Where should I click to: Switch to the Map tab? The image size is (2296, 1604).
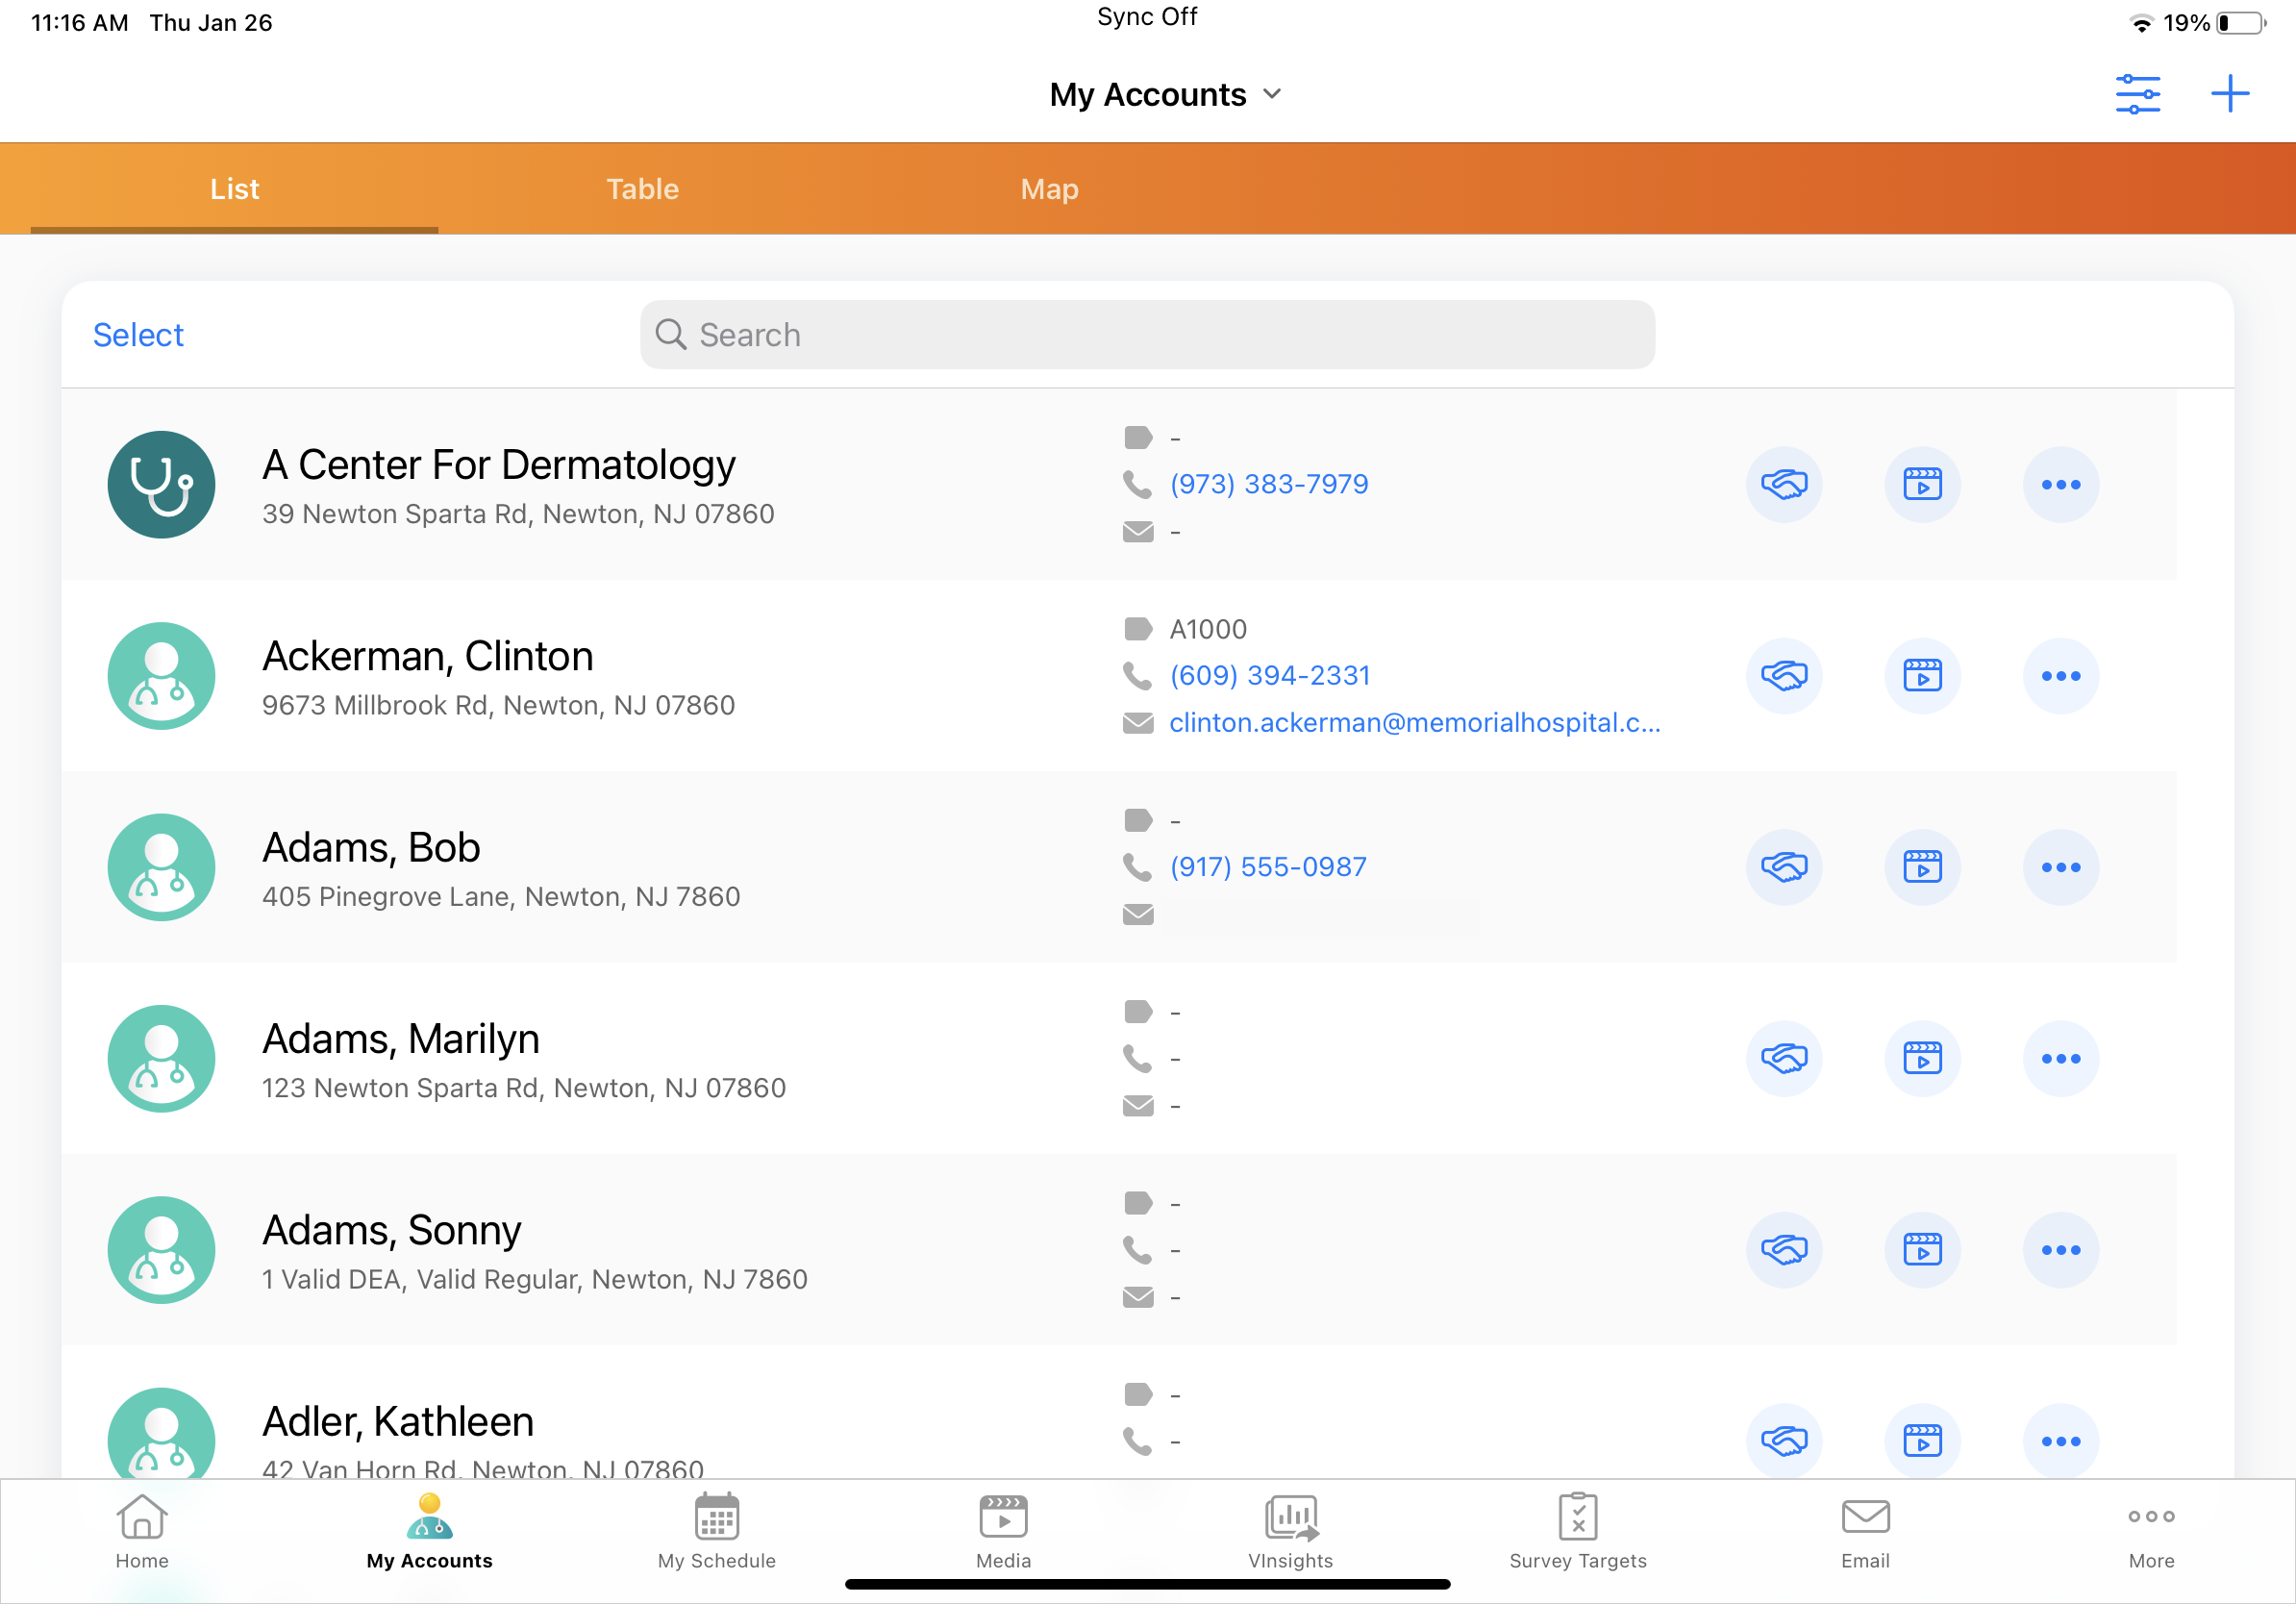pyautogui.click(x=1049, y=189)
